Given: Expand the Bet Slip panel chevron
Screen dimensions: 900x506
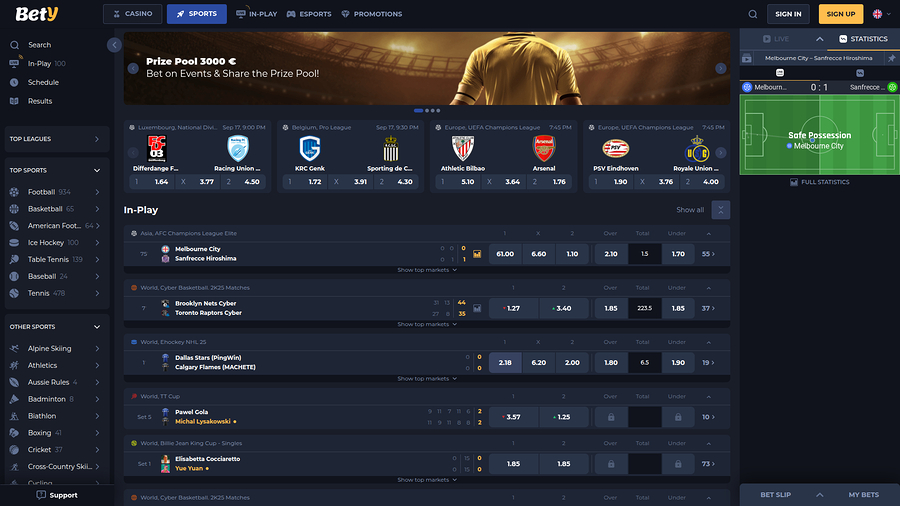Looking at the screenshot, I should [820, 495].
